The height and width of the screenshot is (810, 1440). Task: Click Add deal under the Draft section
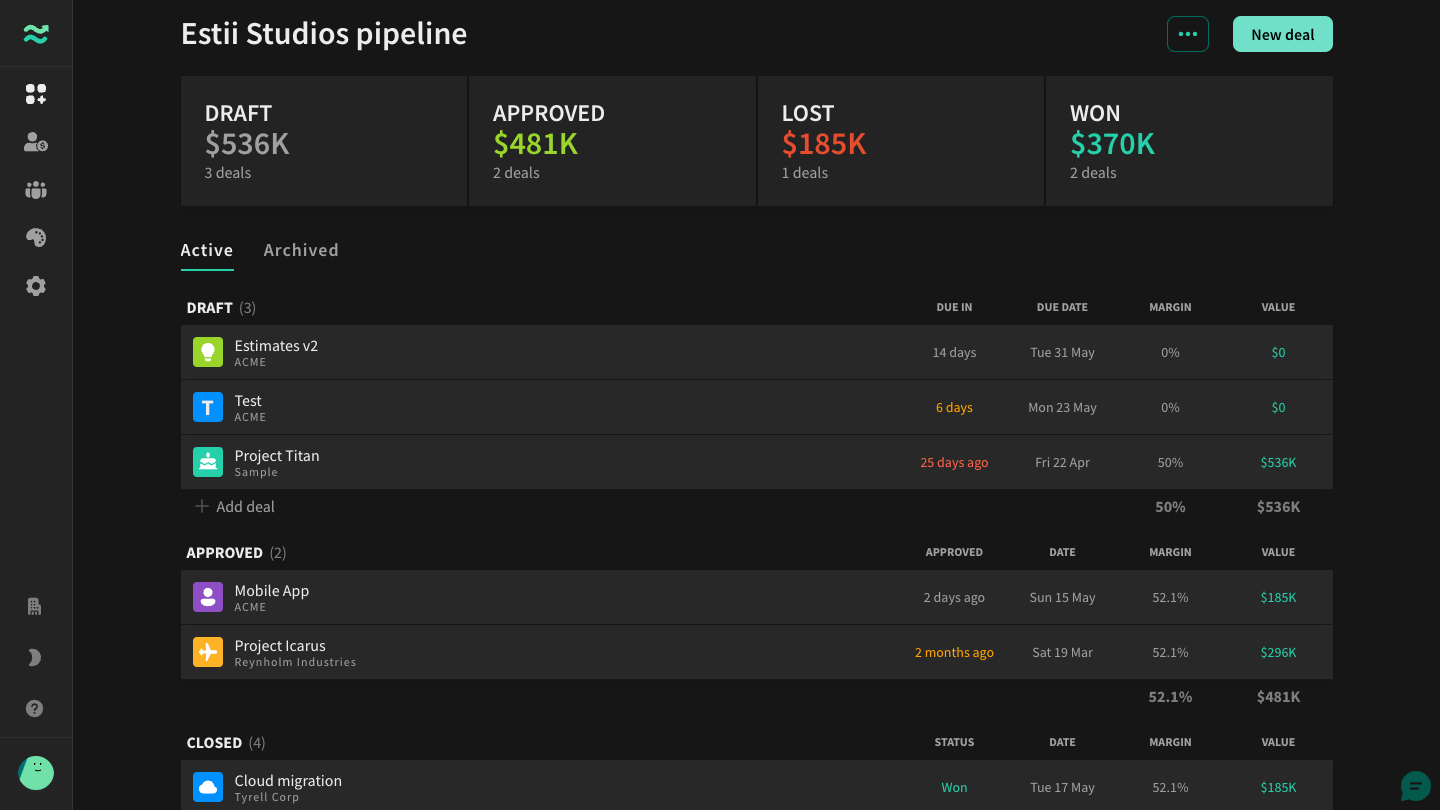click(x=235, y=507)
